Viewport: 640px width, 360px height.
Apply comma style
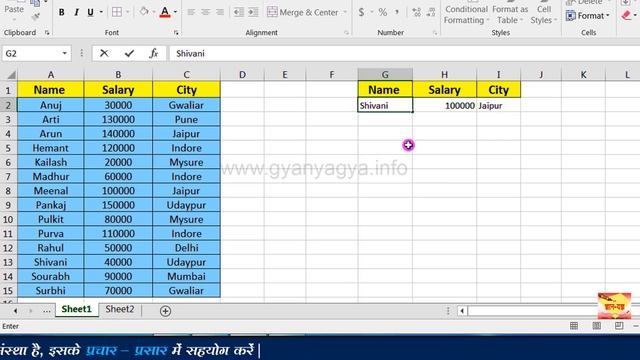(397, 12)
